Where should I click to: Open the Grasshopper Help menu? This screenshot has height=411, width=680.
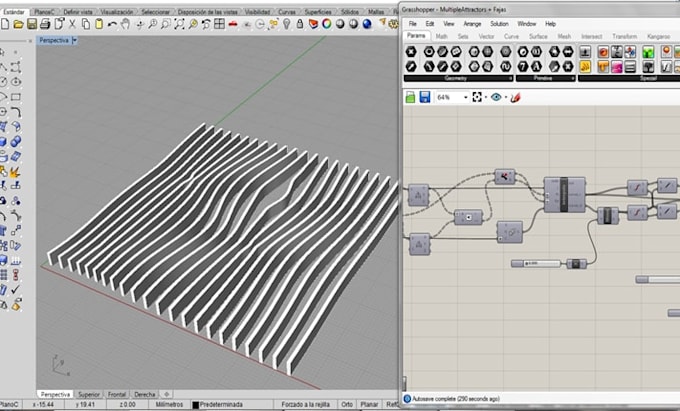tap(550, 24)
